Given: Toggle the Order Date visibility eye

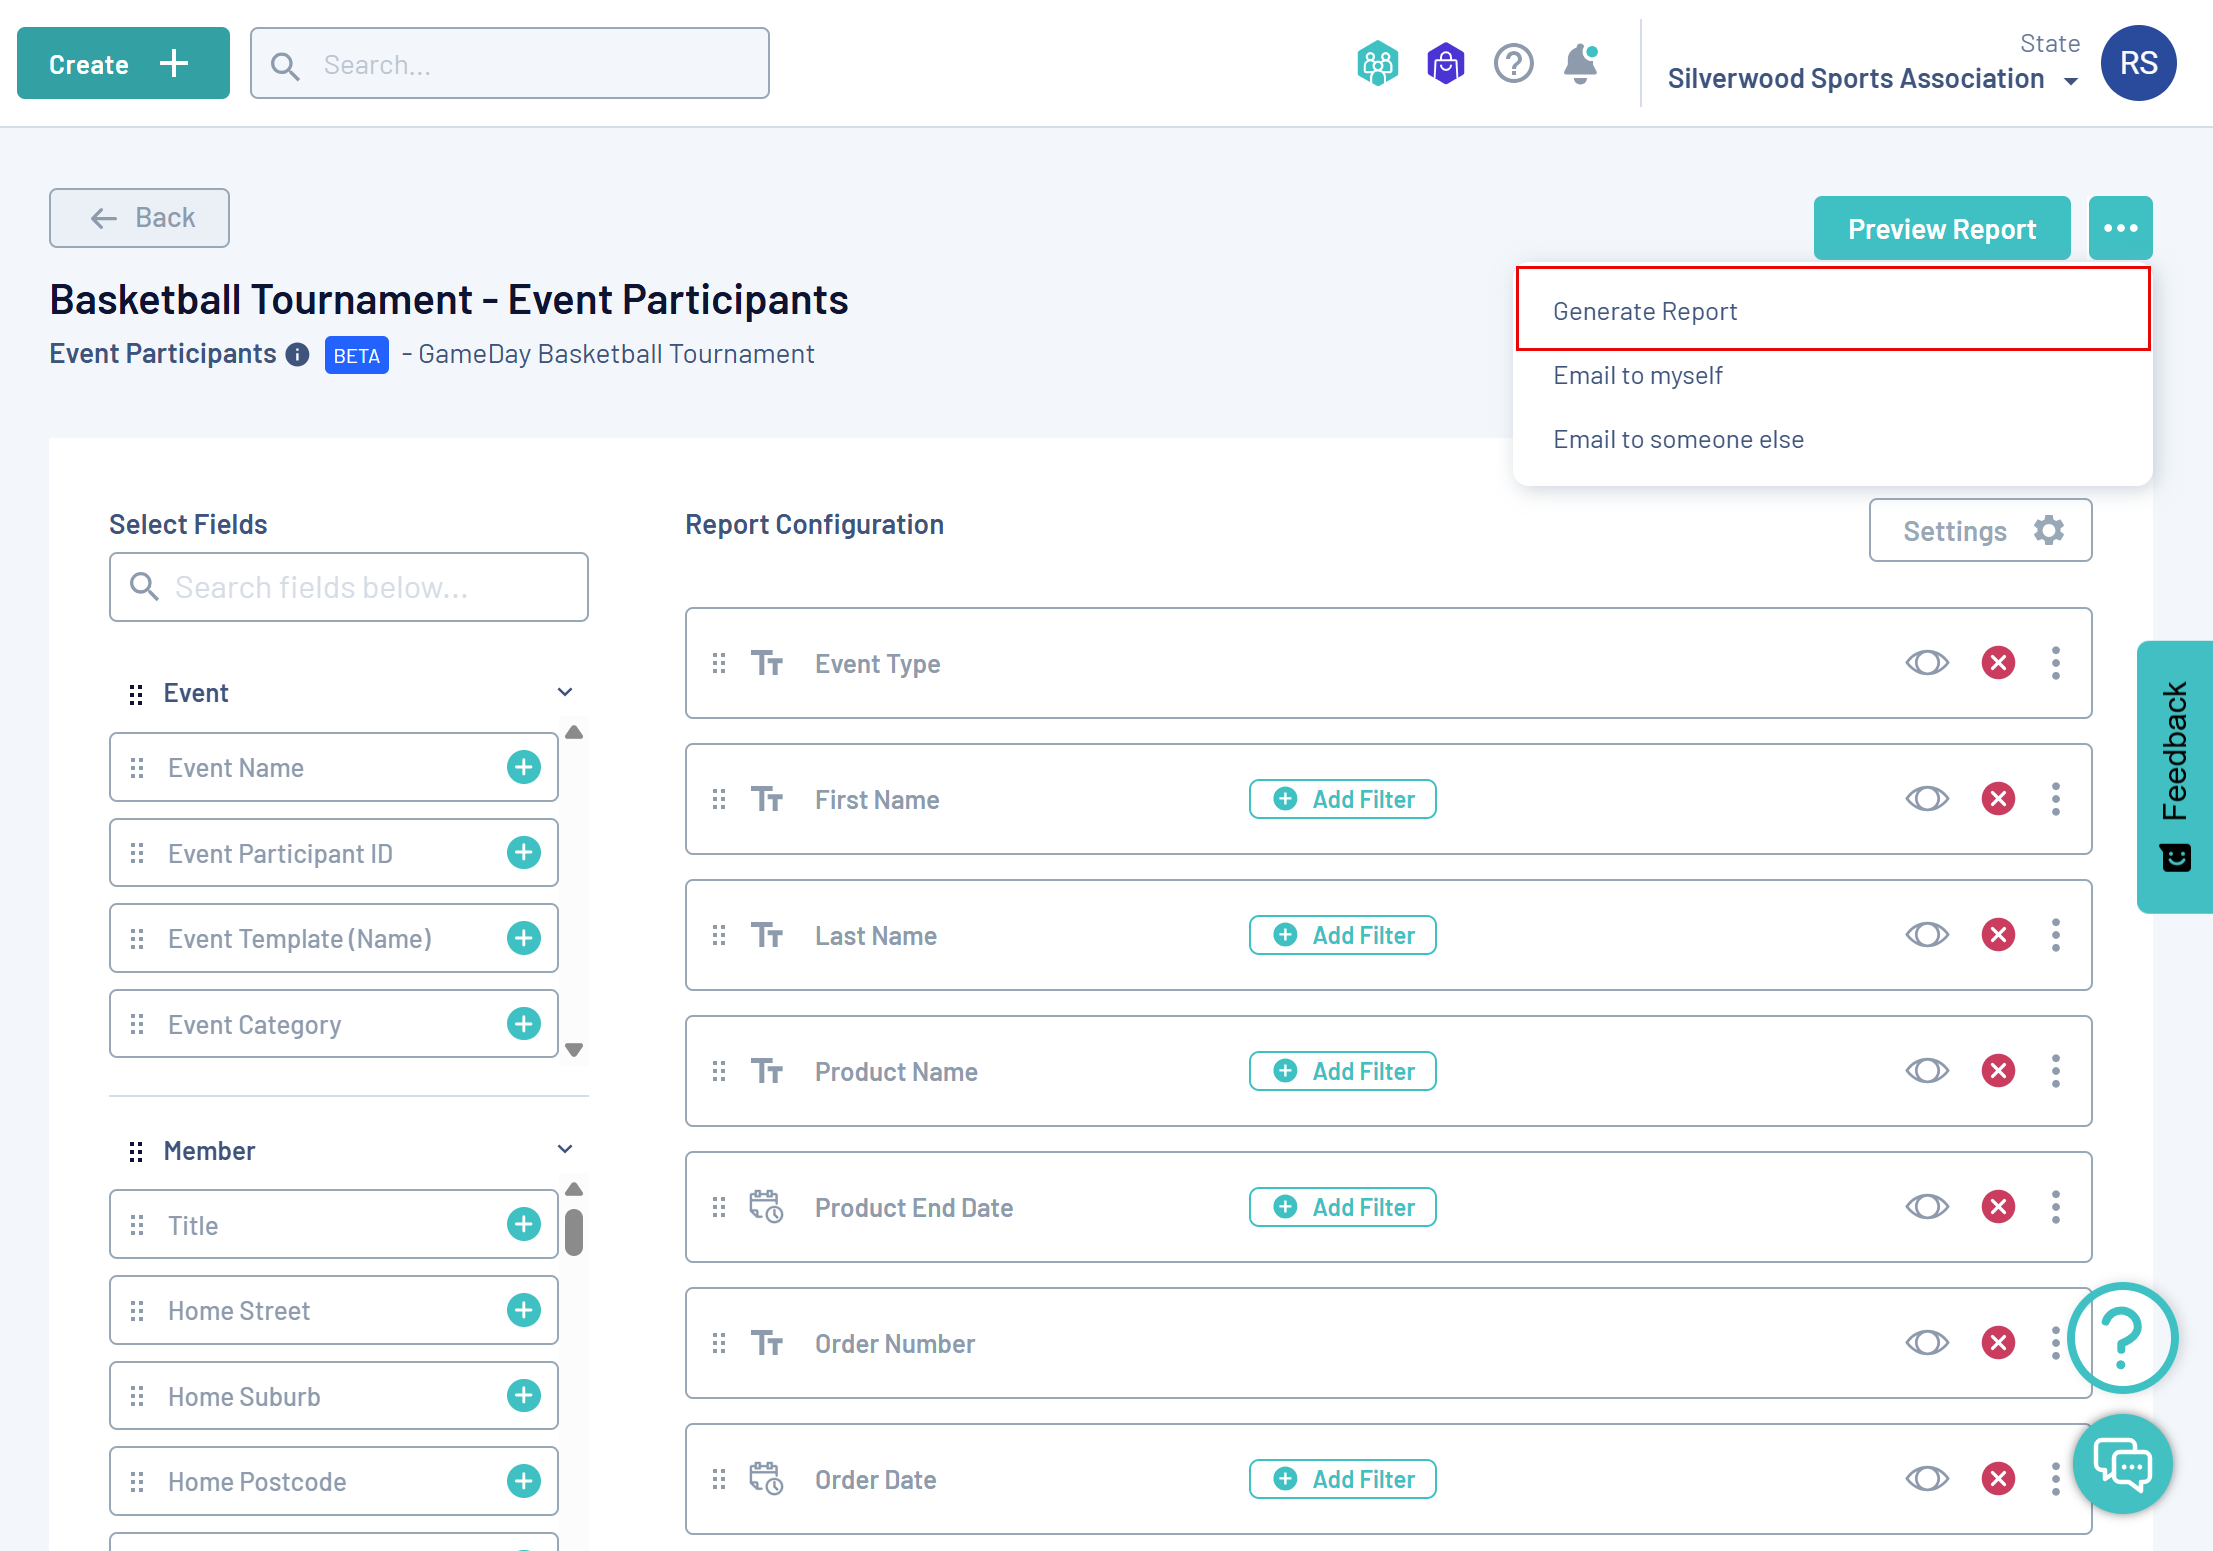Looking at the screenshot, I should click(1926, 1479).
